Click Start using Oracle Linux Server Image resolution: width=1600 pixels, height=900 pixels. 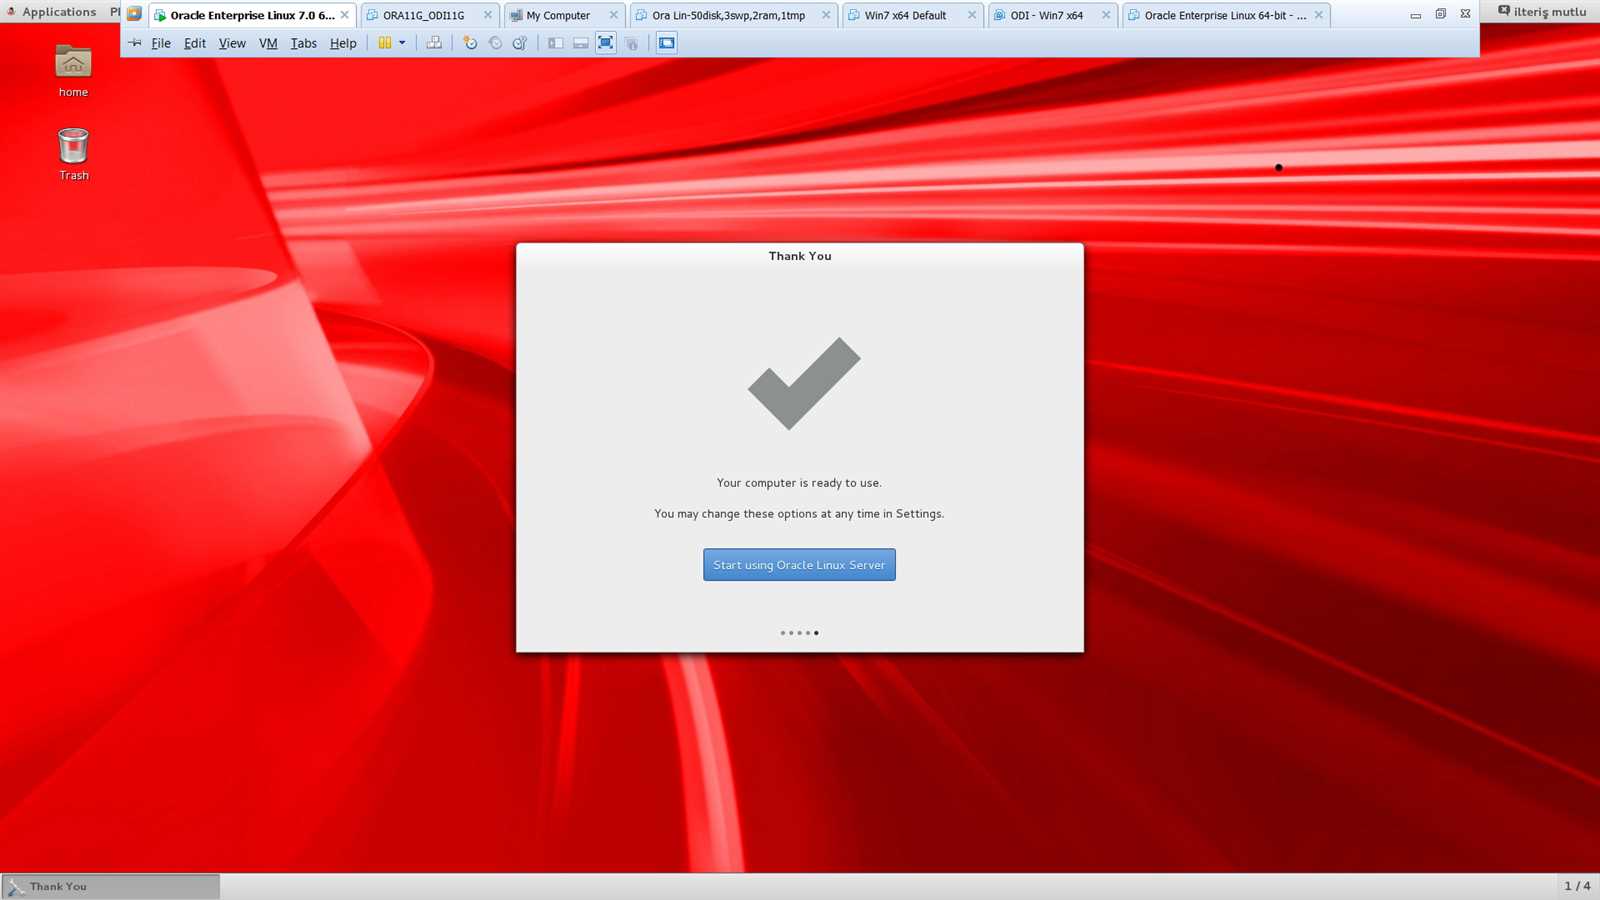click(799, 565)
